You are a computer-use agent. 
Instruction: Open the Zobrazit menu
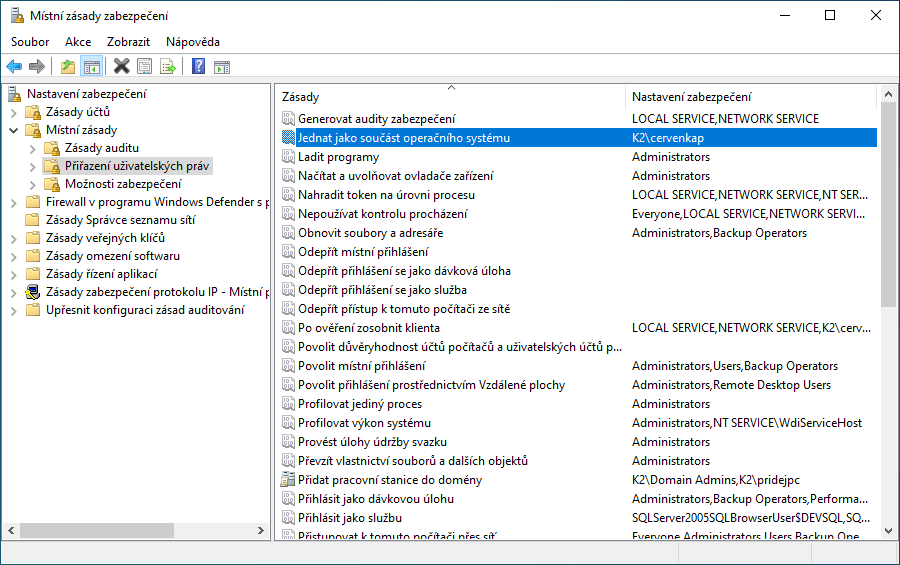point(128,42)
